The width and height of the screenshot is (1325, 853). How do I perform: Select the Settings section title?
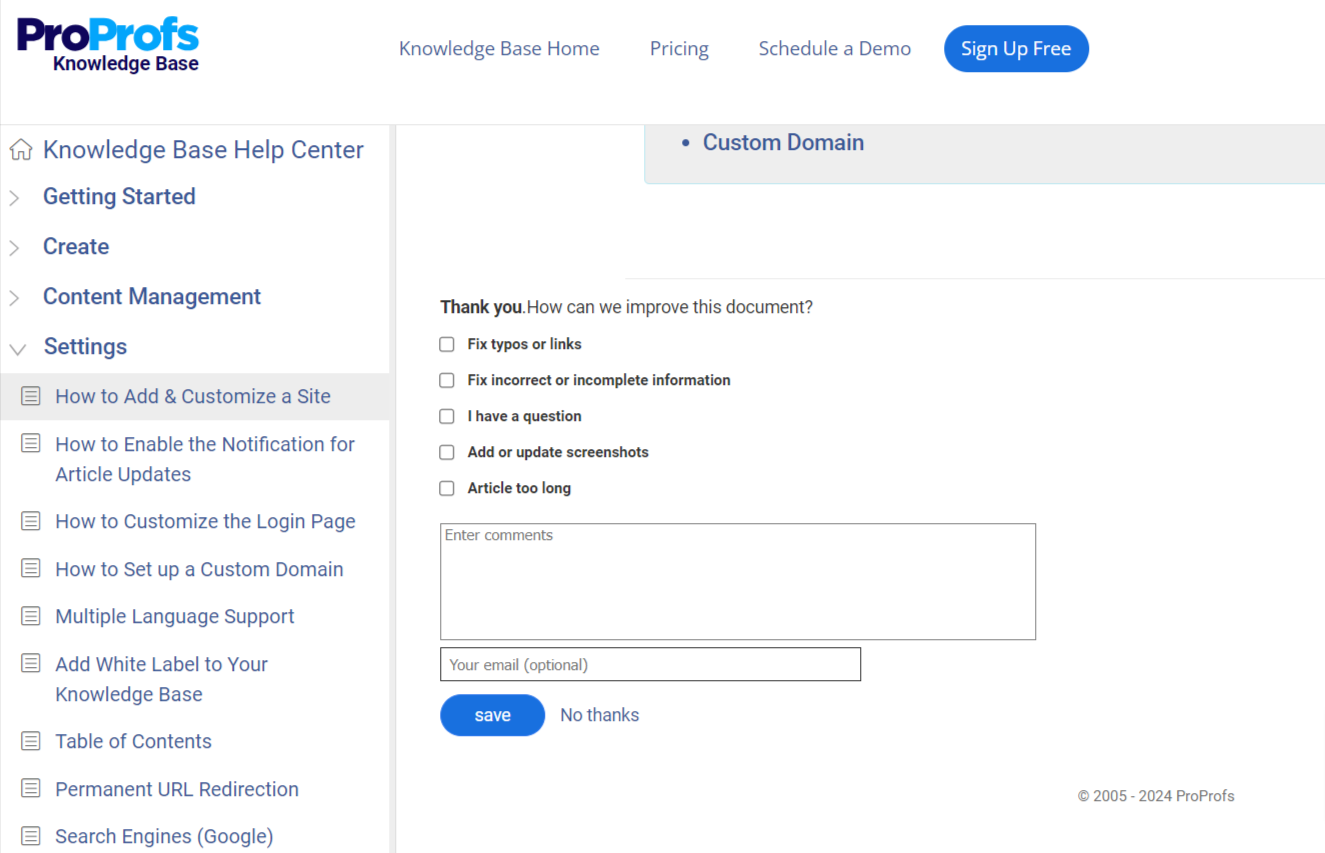[x=85, y=346]
